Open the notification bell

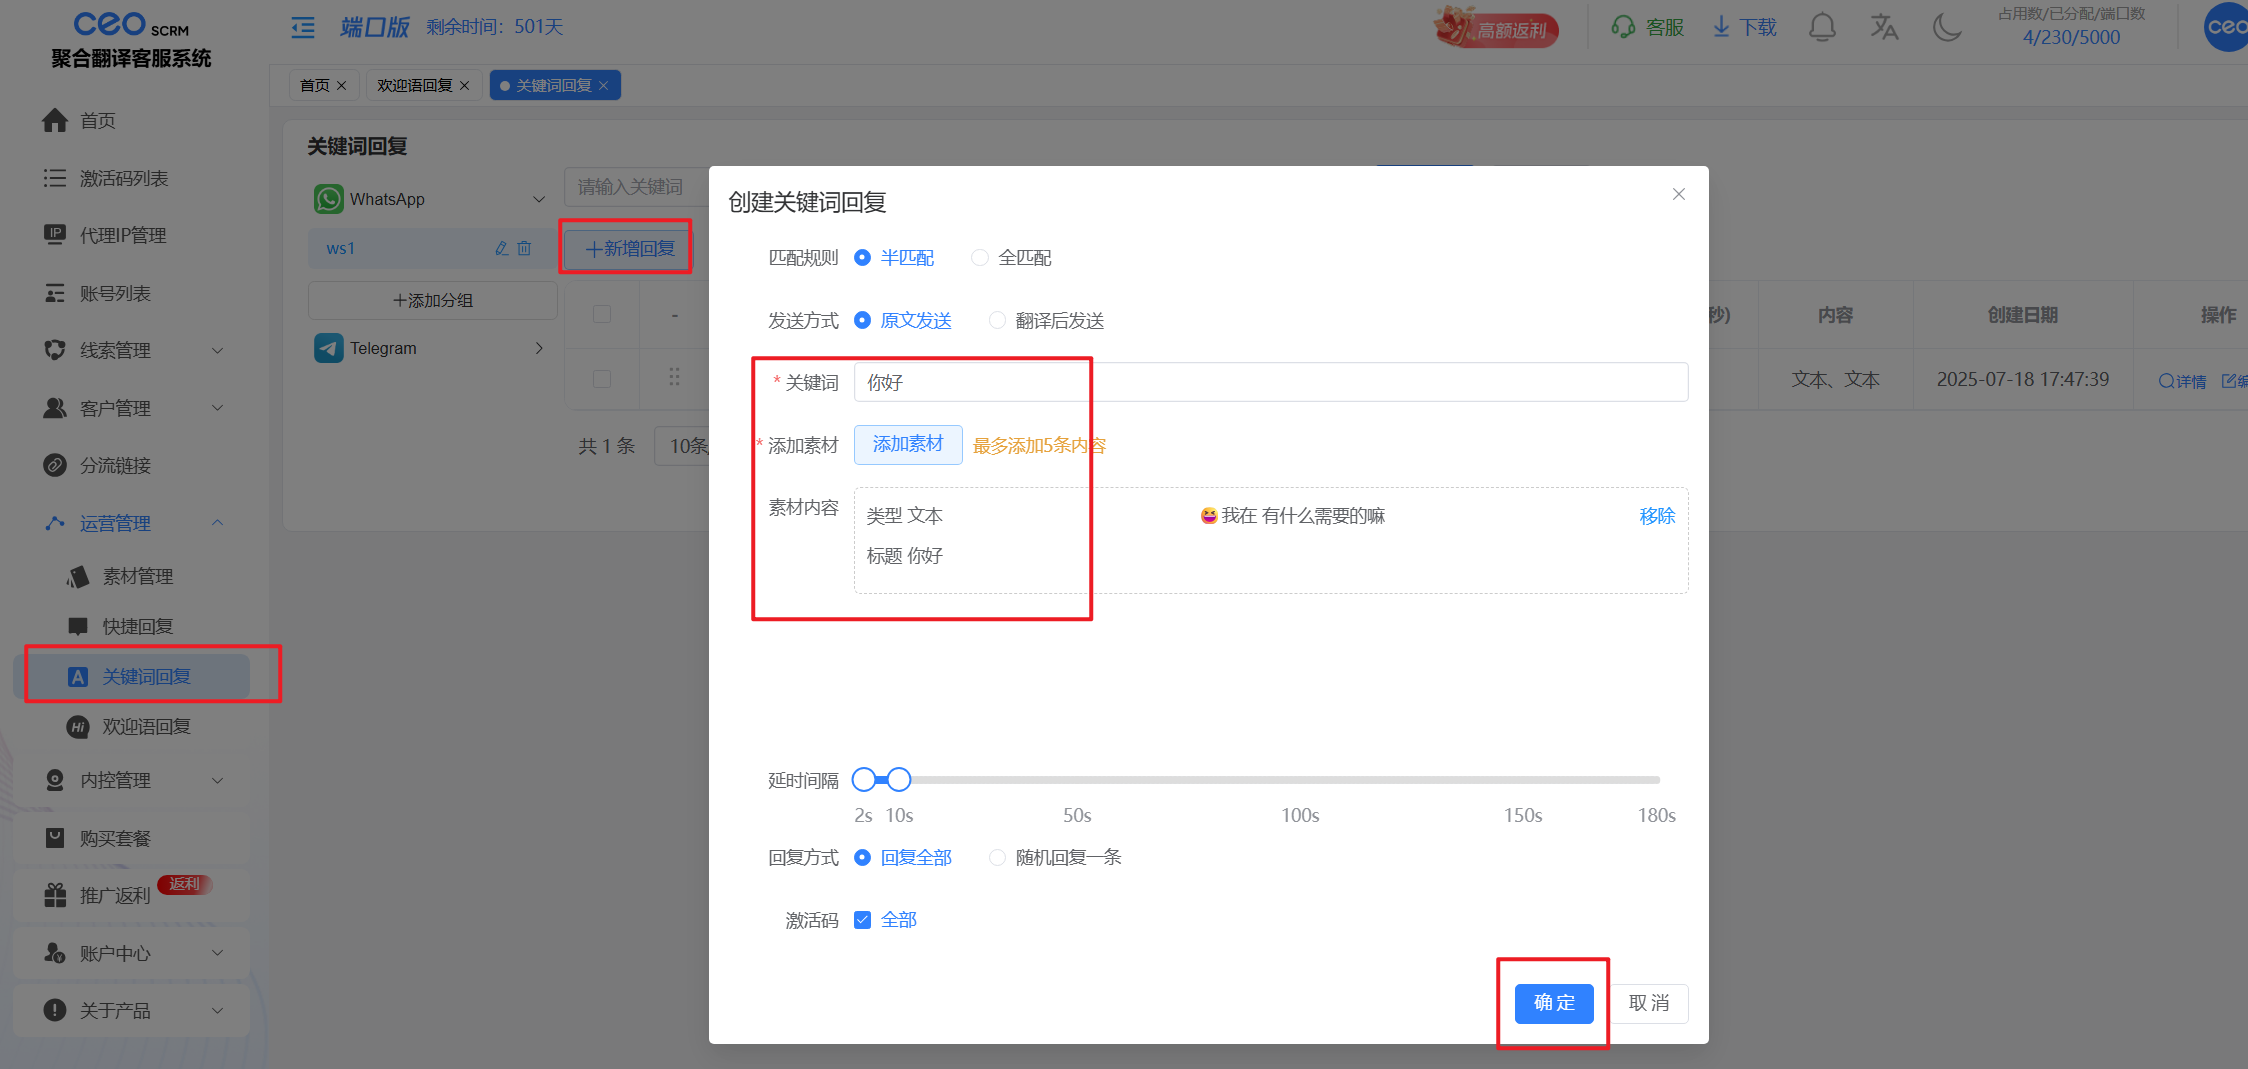(x=1822, y=27)
